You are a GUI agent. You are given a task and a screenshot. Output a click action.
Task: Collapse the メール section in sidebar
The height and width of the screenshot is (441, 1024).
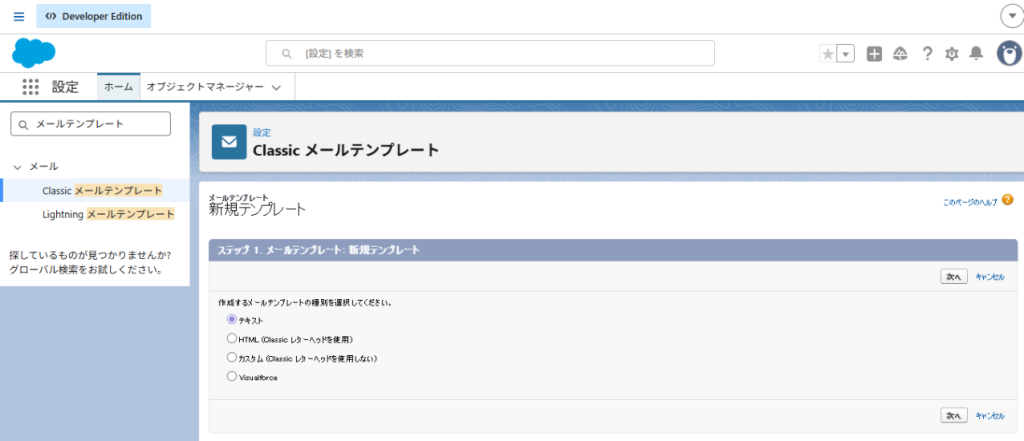coord(17,166)
